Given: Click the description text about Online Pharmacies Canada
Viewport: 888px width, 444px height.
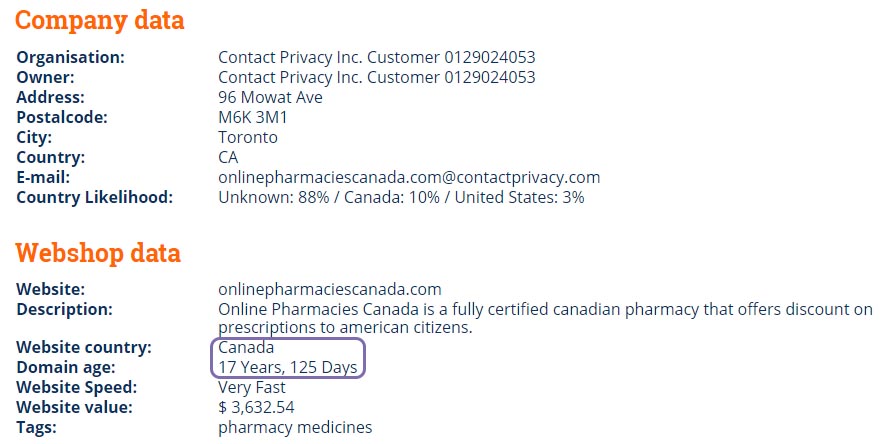Looking at the screenshot, I should click(x=545, y=318).
